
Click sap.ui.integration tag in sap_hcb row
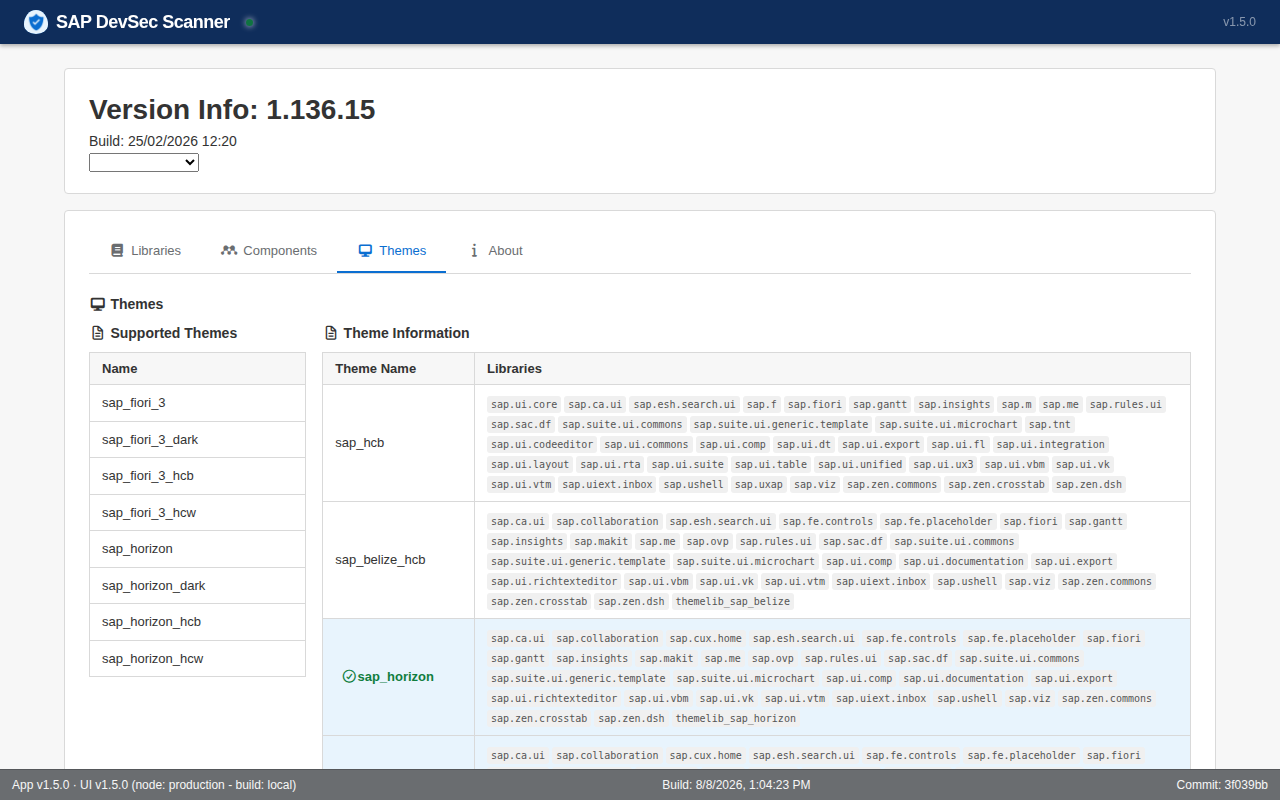[1051, 445]
